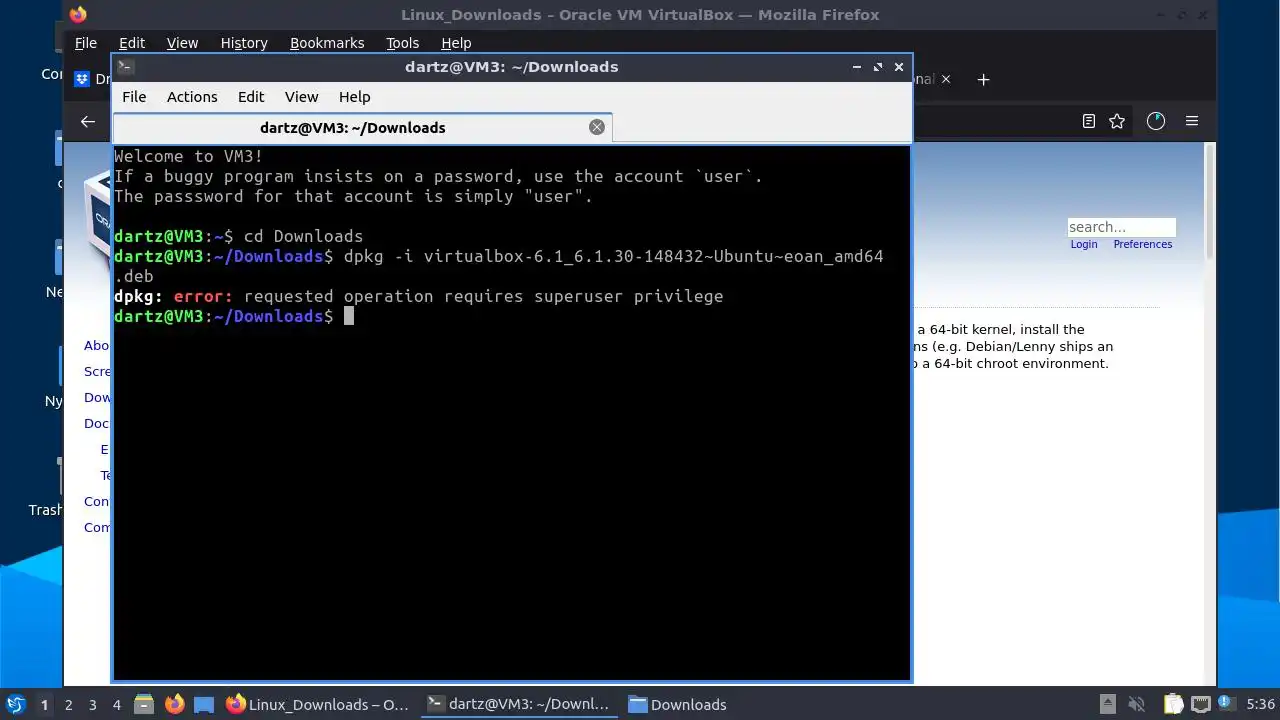
Task: Open Firefox File menu
Action: pyautogui.click(x=86, y=43)
